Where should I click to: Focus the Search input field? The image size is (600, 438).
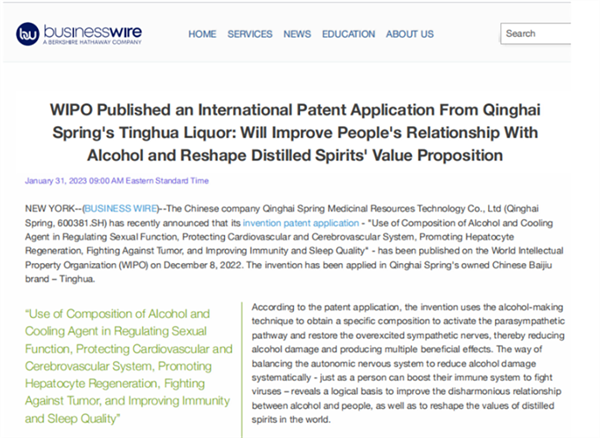click(535, 34)
